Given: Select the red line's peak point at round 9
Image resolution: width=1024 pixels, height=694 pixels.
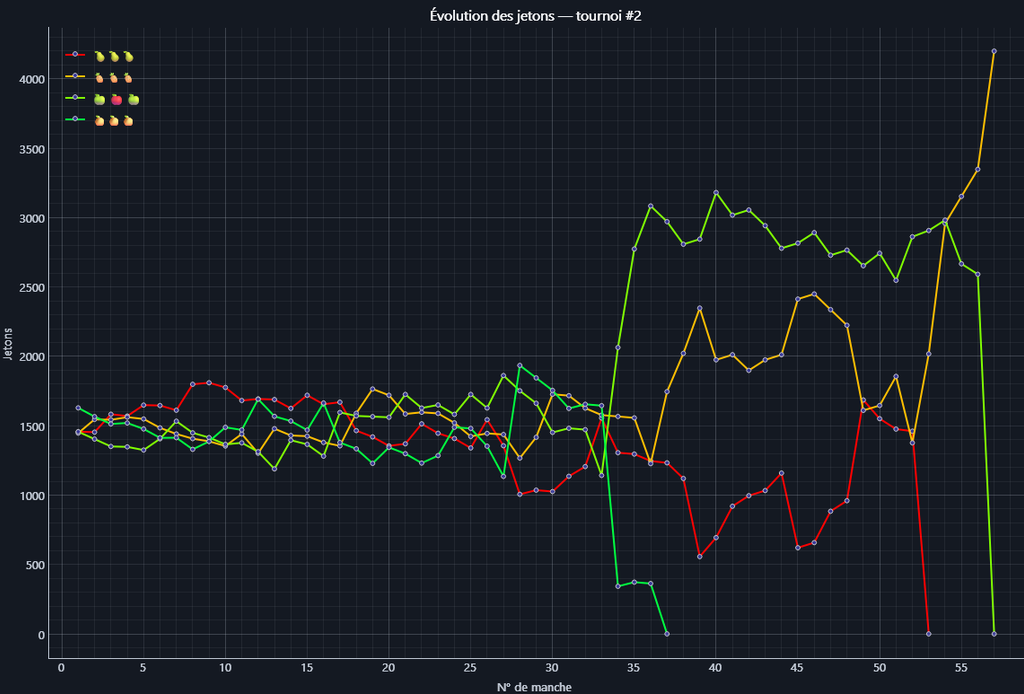Looking at the screenshot, I should point(209,383).
